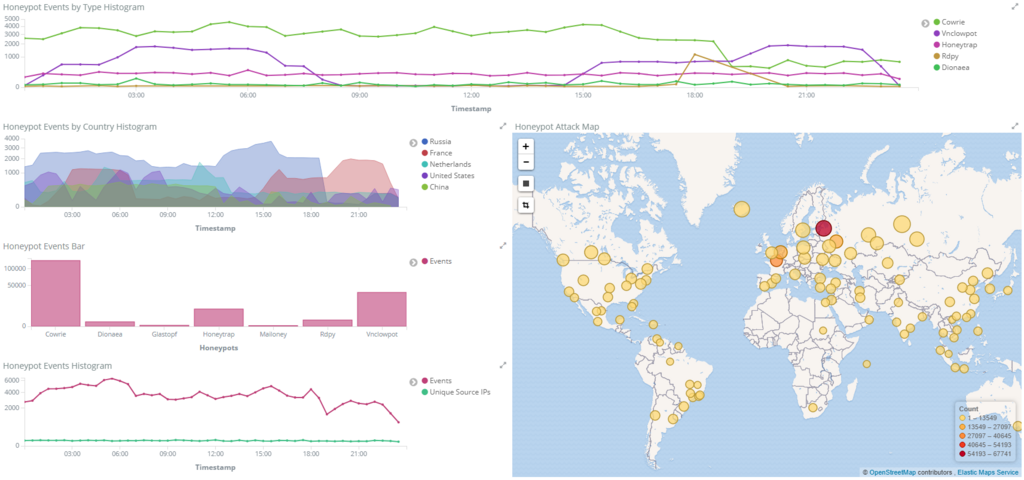The height and width of the screenshot is (480, 1024).
Task: Click the Honeypot Events Histogram title
Action: coord(57,366)
